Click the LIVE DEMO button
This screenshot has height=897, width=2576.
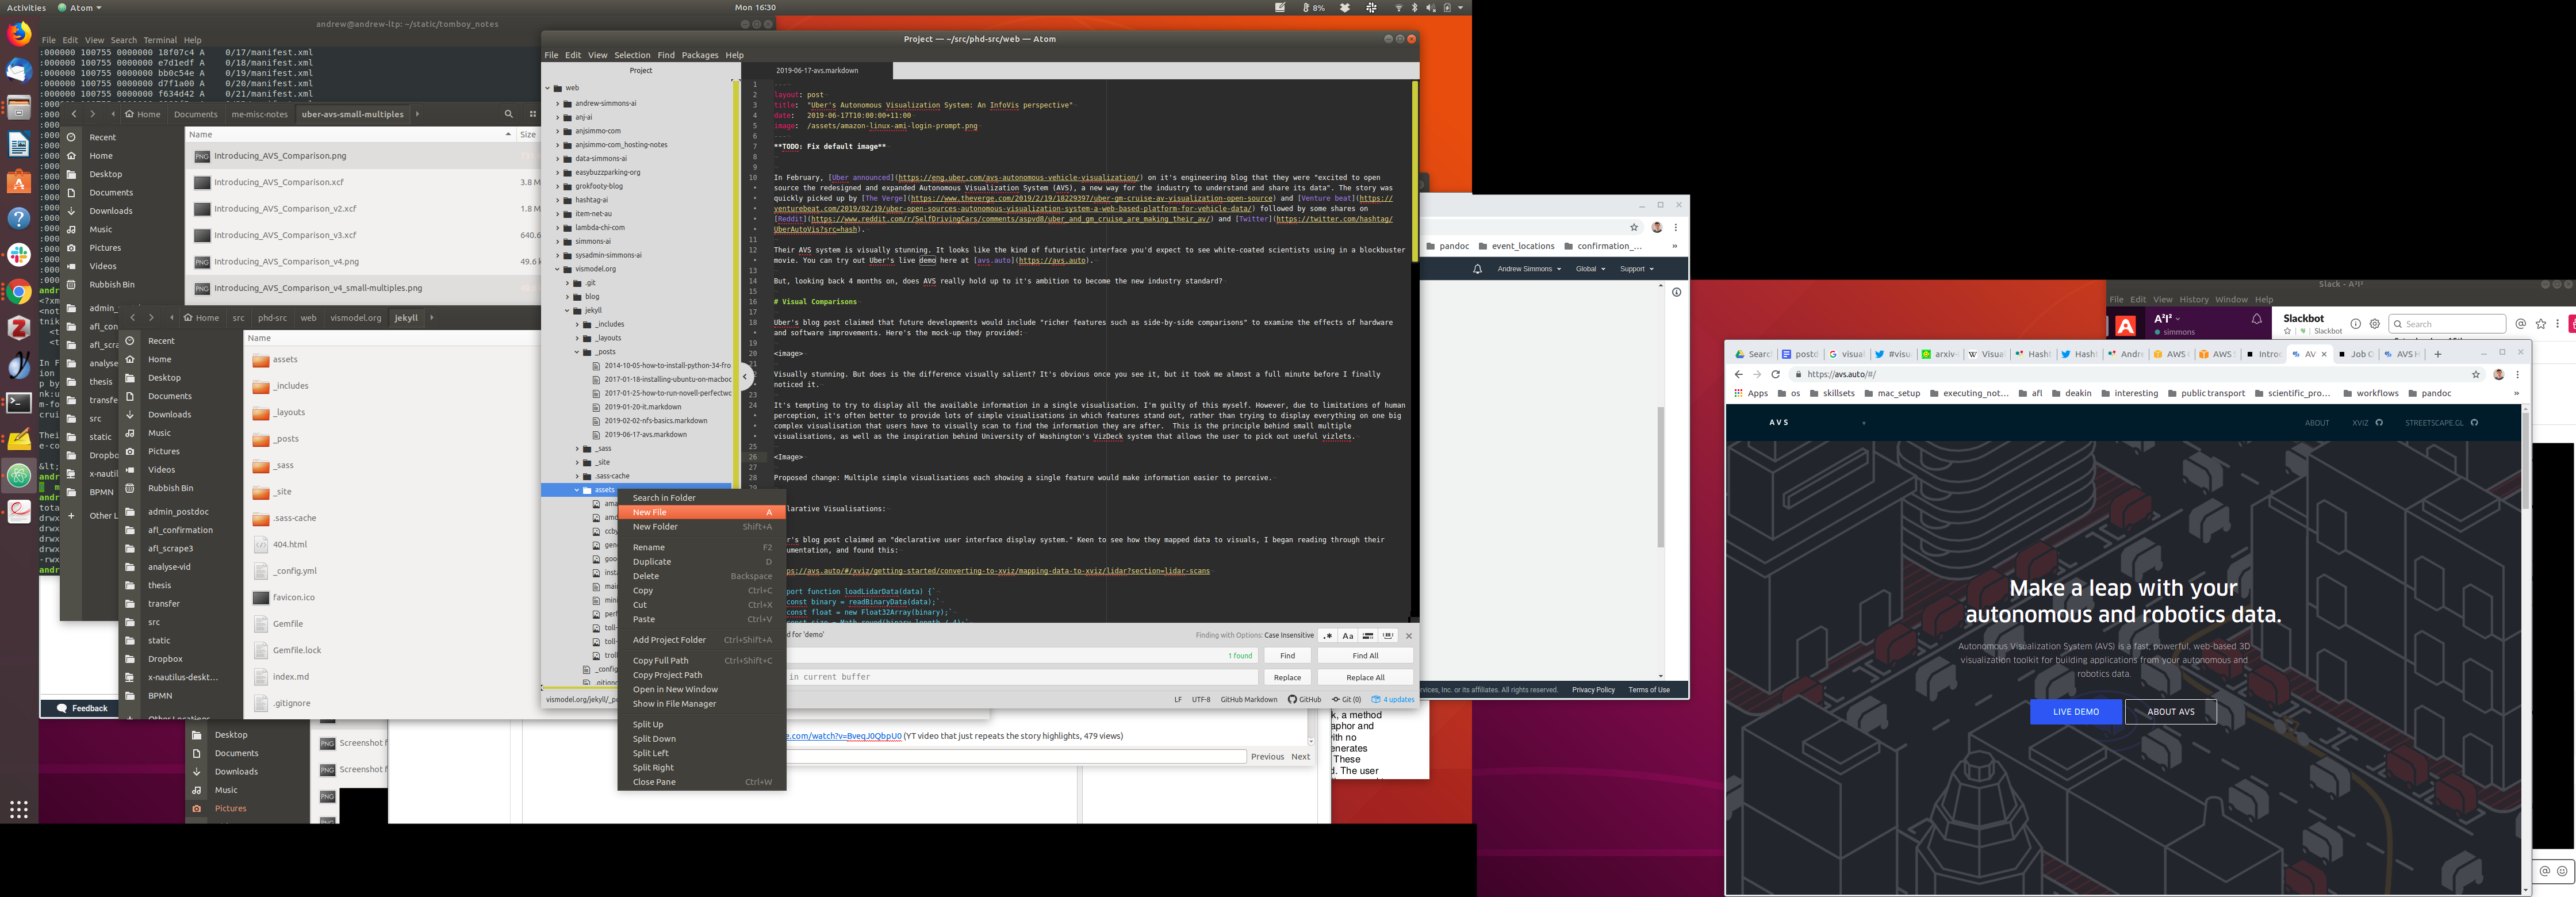pyautogui.click(x=2075, y=711)
